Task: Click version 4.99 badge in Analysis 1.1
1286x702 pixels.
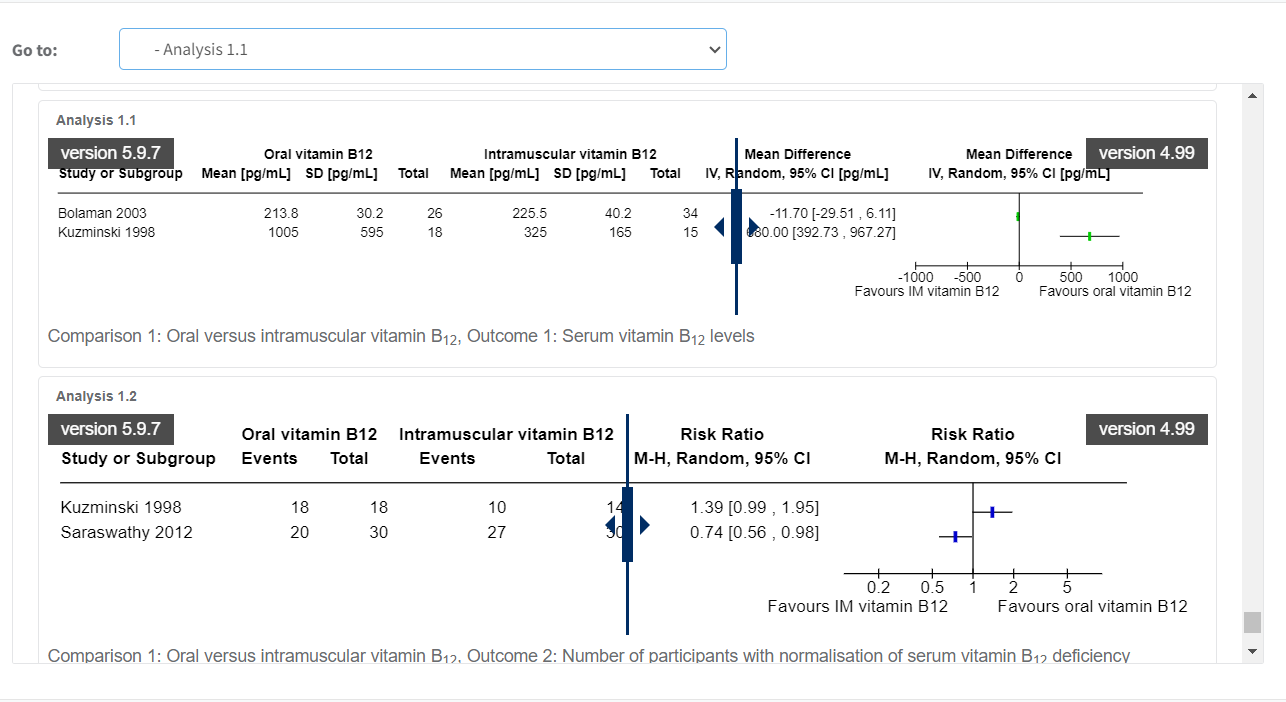Action: (1146, 153)
